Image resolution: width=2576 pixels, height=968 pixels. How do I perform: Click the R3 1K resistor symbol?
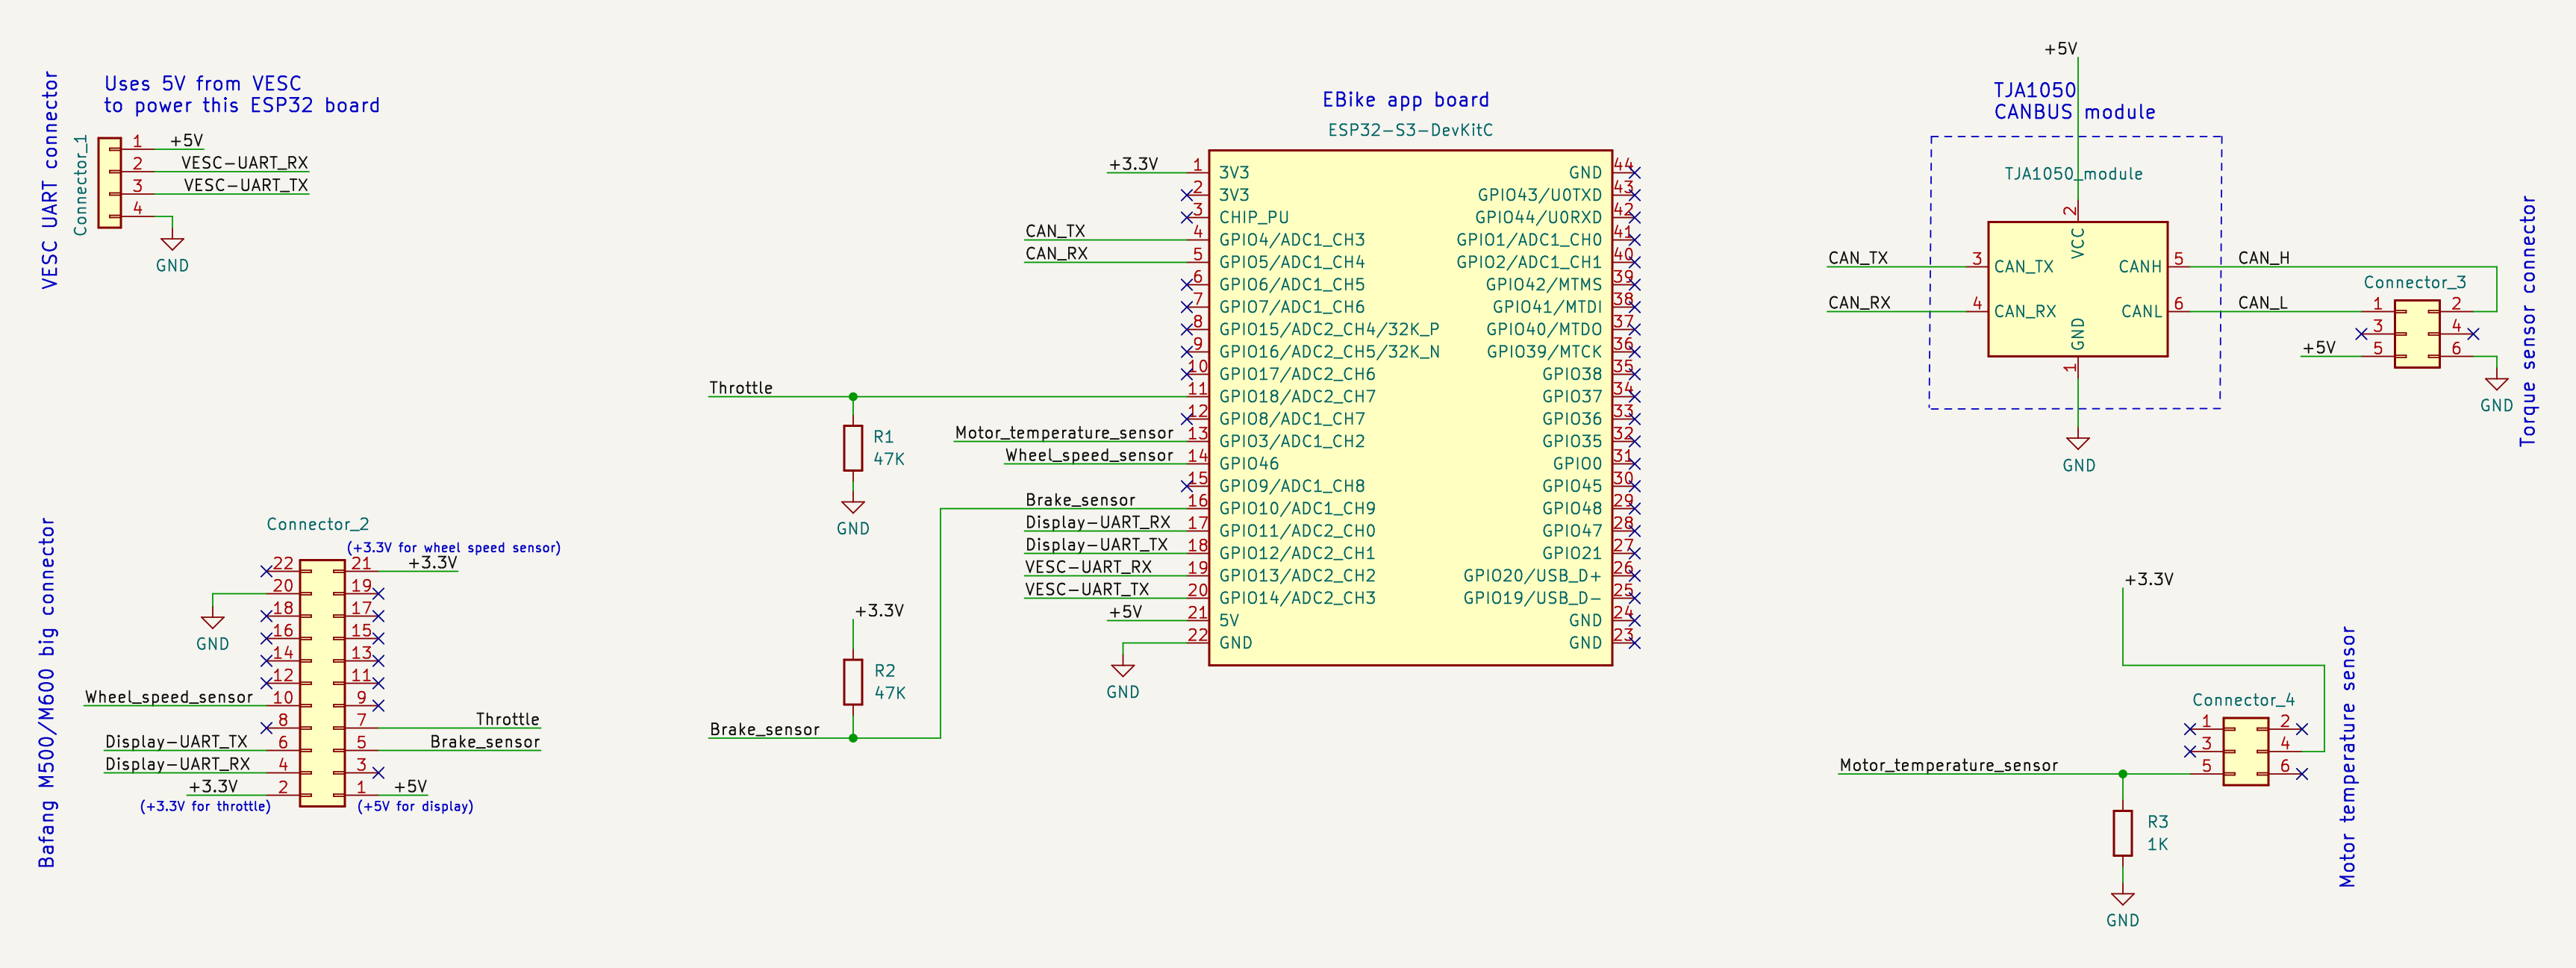(x=2122, y=832)
